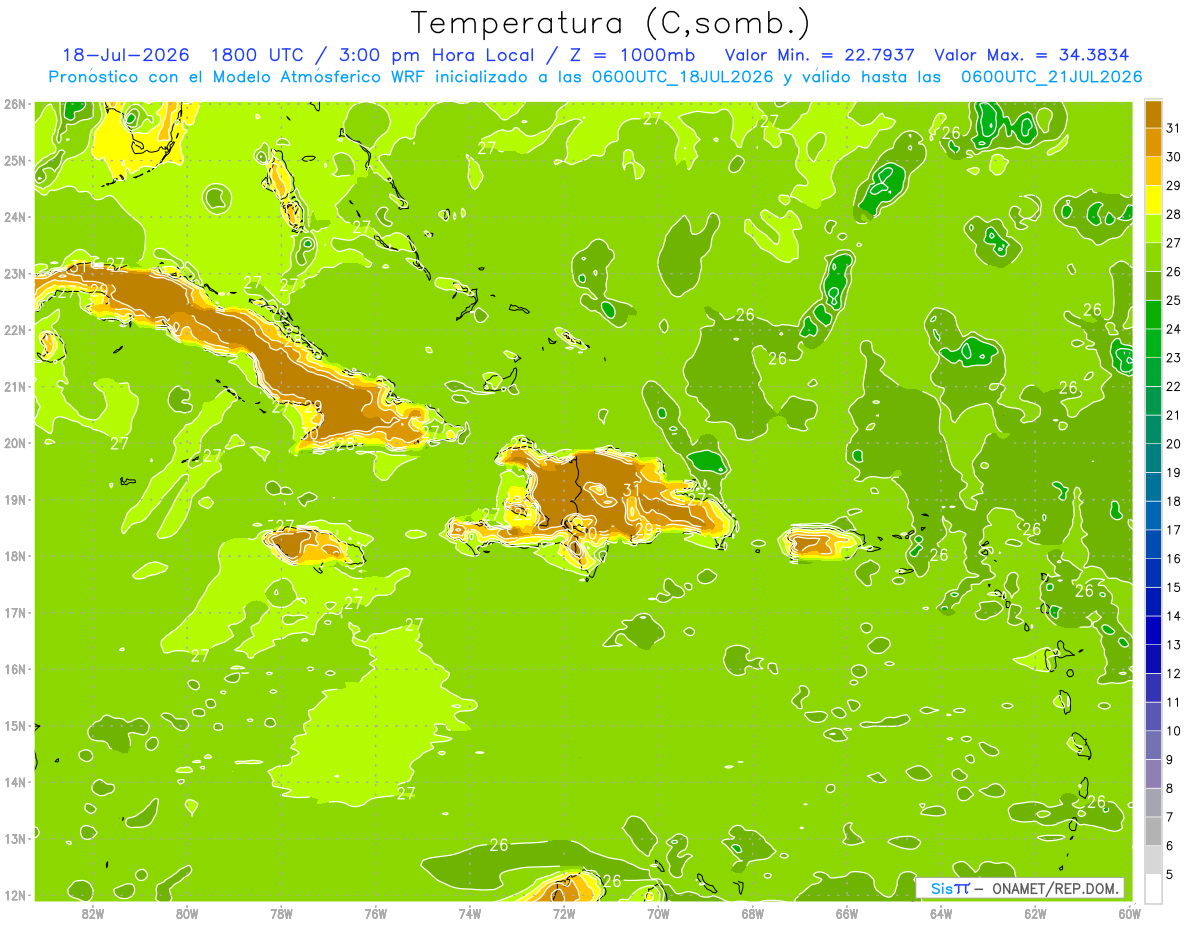Click colorbar legend value 12
Image resolution: width=1200 pixels, height=927 pixels.
coord(1174,673)
